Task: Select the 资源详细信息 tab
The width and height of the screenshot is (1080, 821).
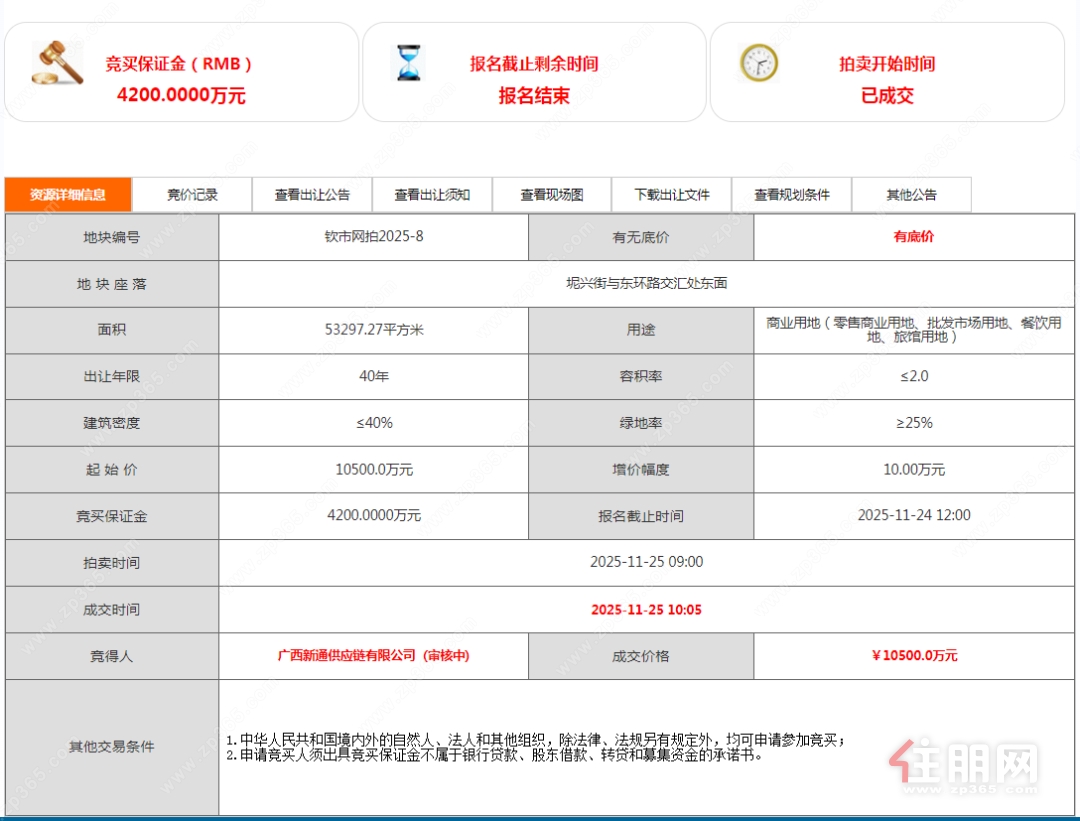Action: 68,195
